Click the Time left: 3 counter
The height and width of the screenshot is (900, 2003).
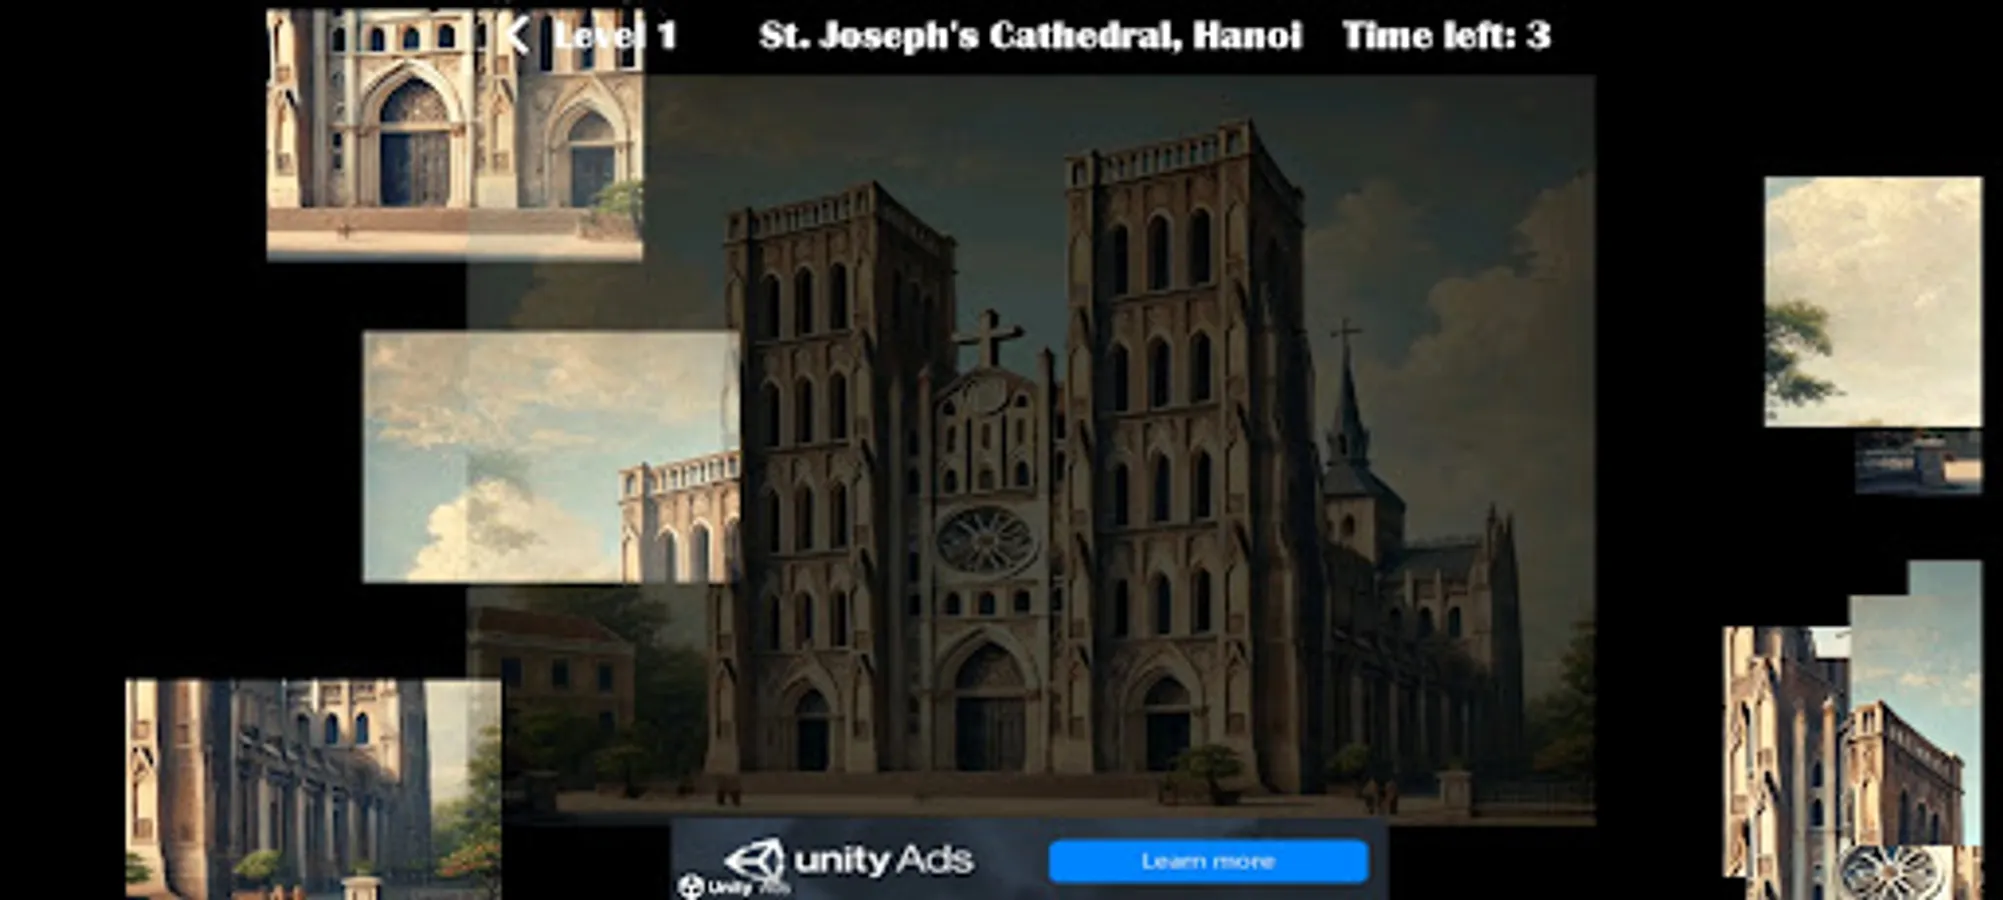(1448, 35)
